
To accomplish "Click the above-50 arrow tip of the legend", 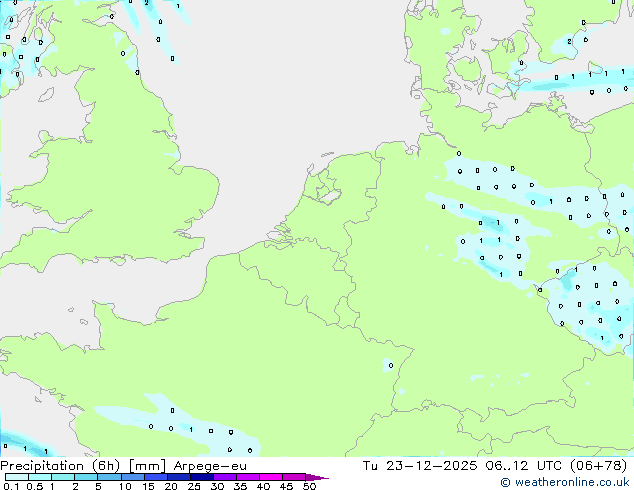I will pyautogui.click(x=317, y=477).
